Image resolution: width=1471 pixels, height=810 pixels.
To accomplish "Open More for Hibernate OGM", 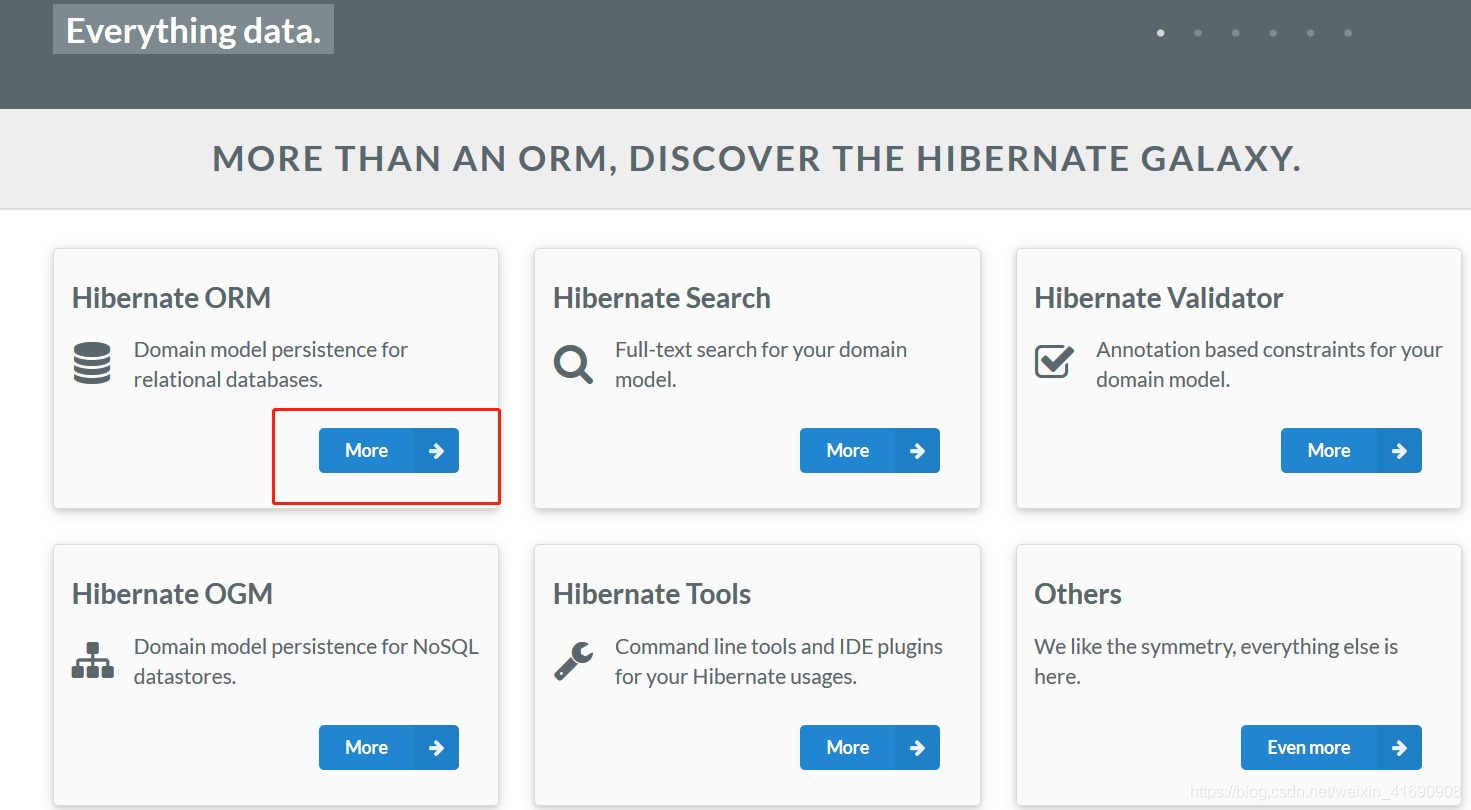I will pyautogui.click(x=389, y=747).
